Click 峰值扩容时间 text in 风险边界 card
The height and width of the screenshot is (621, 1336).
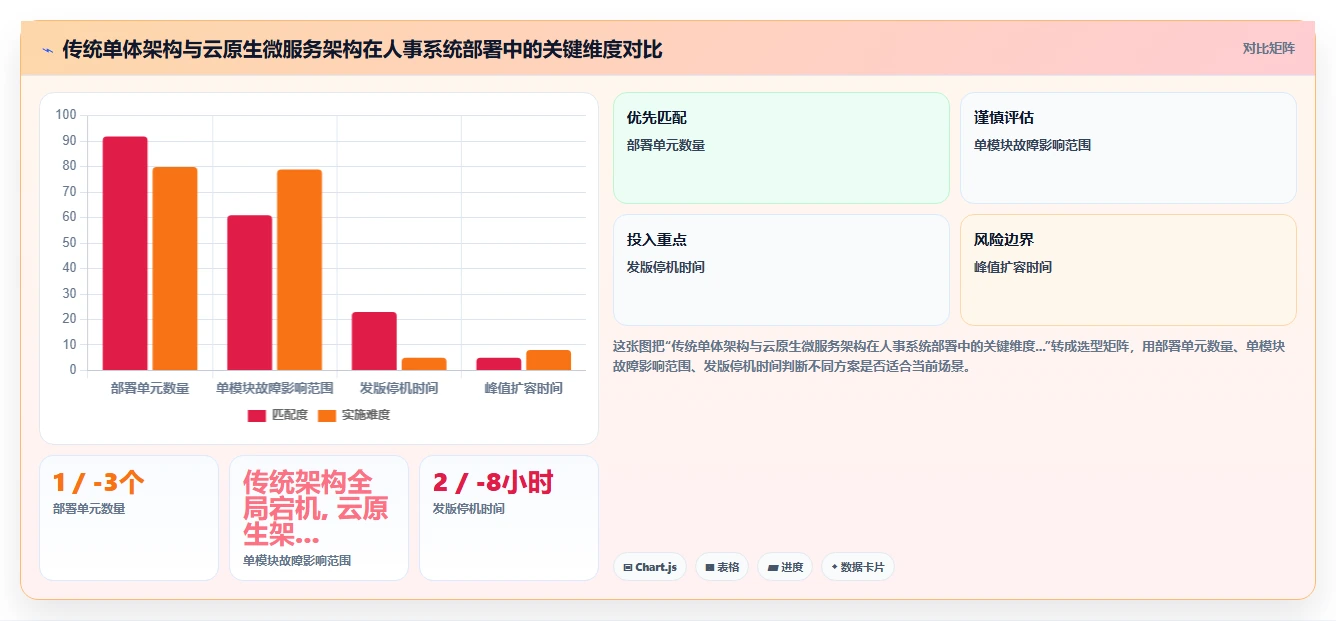tap(1013, 267)
